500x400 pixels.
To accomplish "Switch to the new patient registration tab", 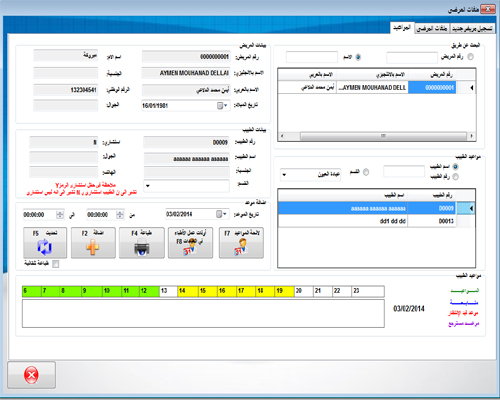I will pos(472,29).
